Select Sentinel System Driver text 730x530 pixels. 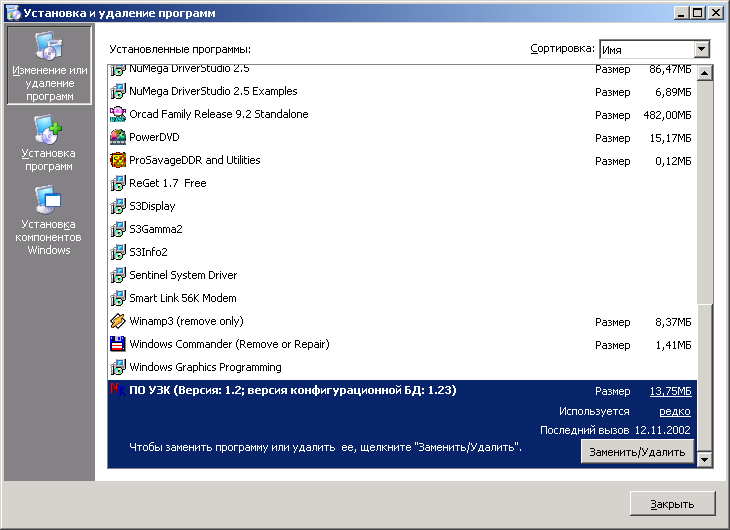tap(183, 275)
